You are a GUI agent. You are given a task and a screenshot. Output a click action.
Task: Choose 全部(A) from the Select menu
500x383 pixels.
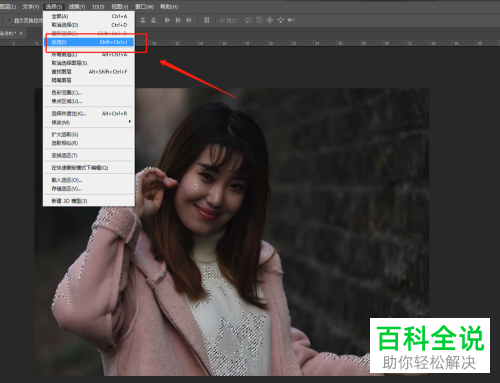89,16
